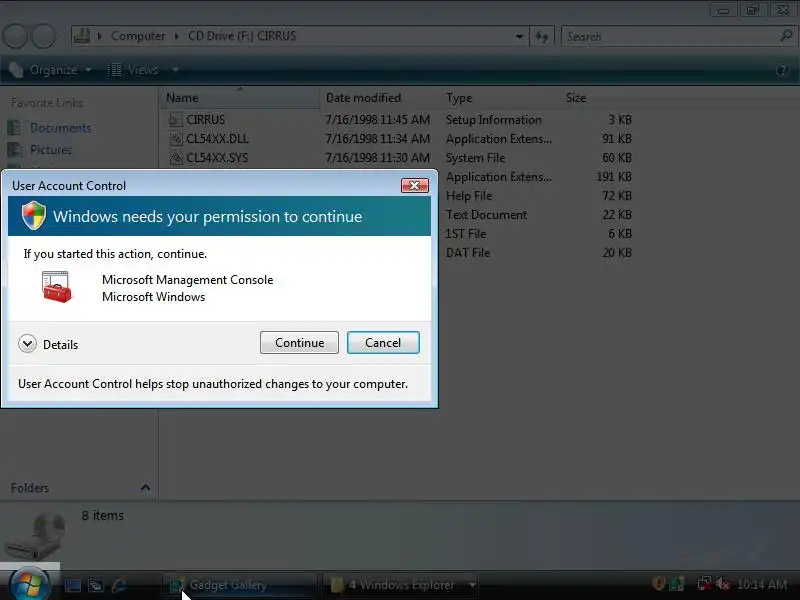Sort by the Size column header
Viewport: 800px width, 600px height.
point(598,97)
